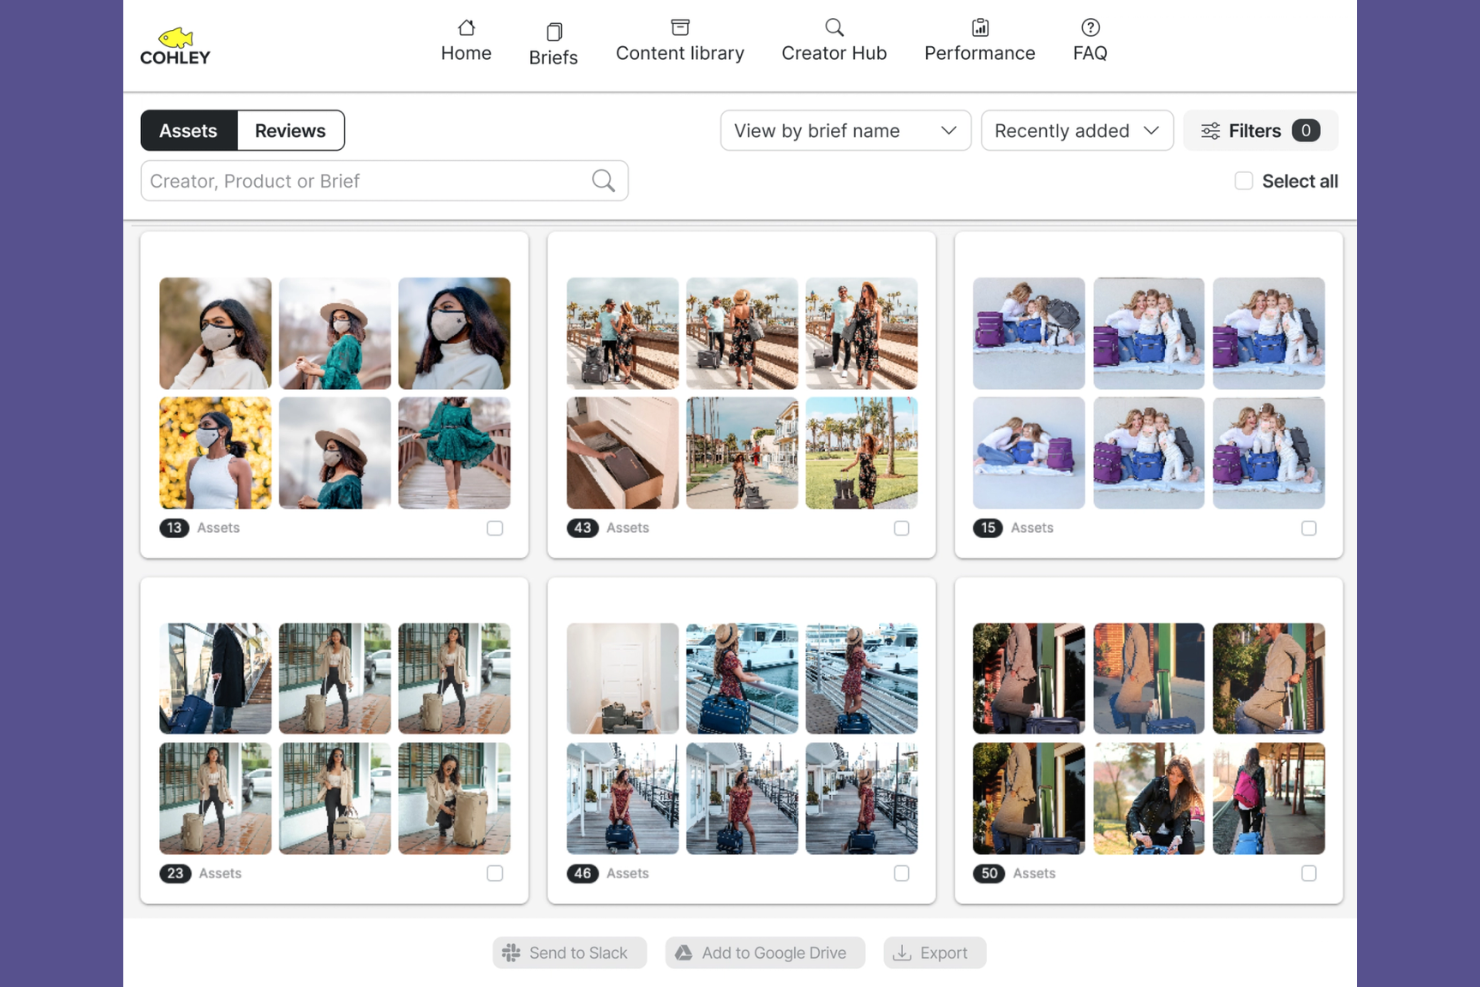Open the Recently added sort dropdown
The width and height of the screenshot is (1480, 987).
pos(1077,131)
